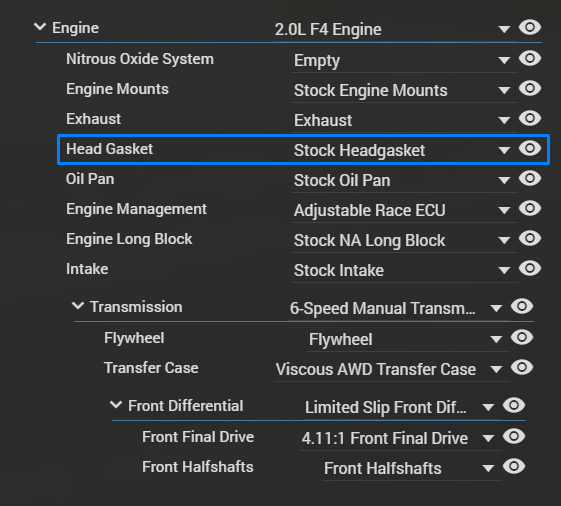561x506 pixels.
Task: Collapse the Transmission tree section
Action: point(78,306)
